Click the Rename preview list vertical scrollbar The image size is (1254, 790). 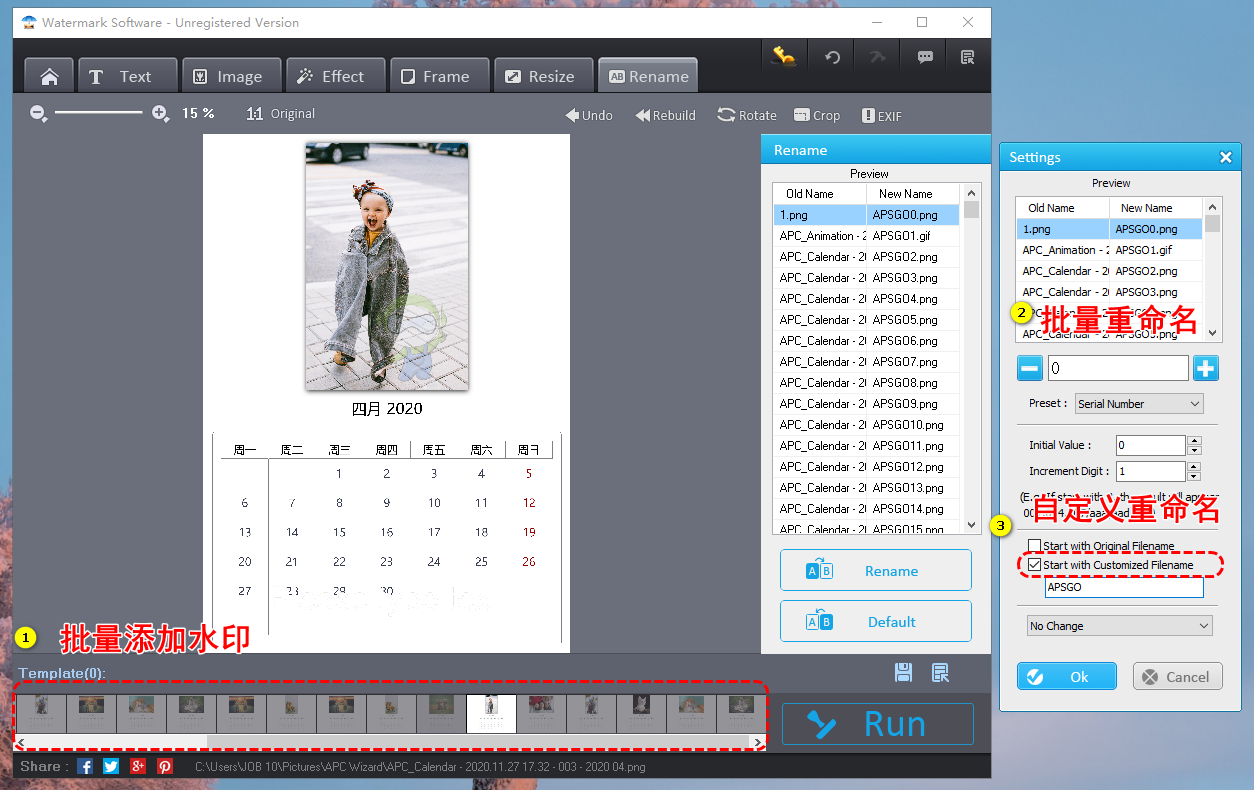(971, 358)
